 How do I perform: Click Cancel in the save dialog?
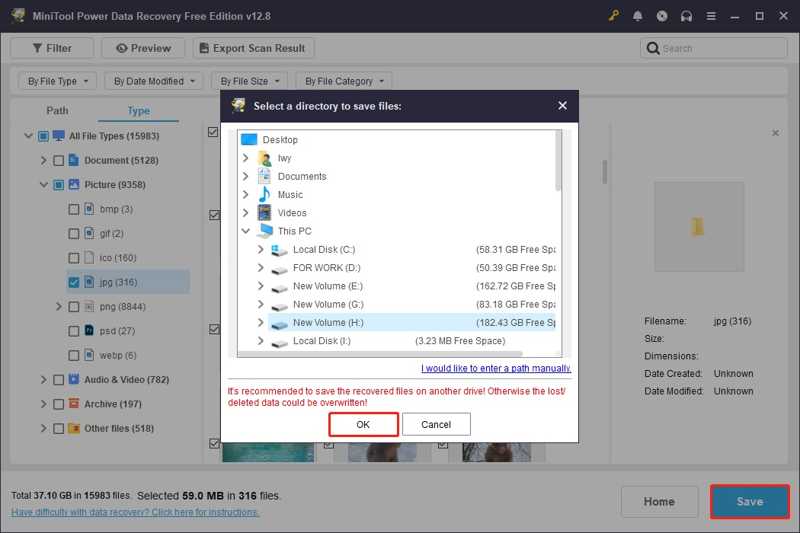coord(436,424)
